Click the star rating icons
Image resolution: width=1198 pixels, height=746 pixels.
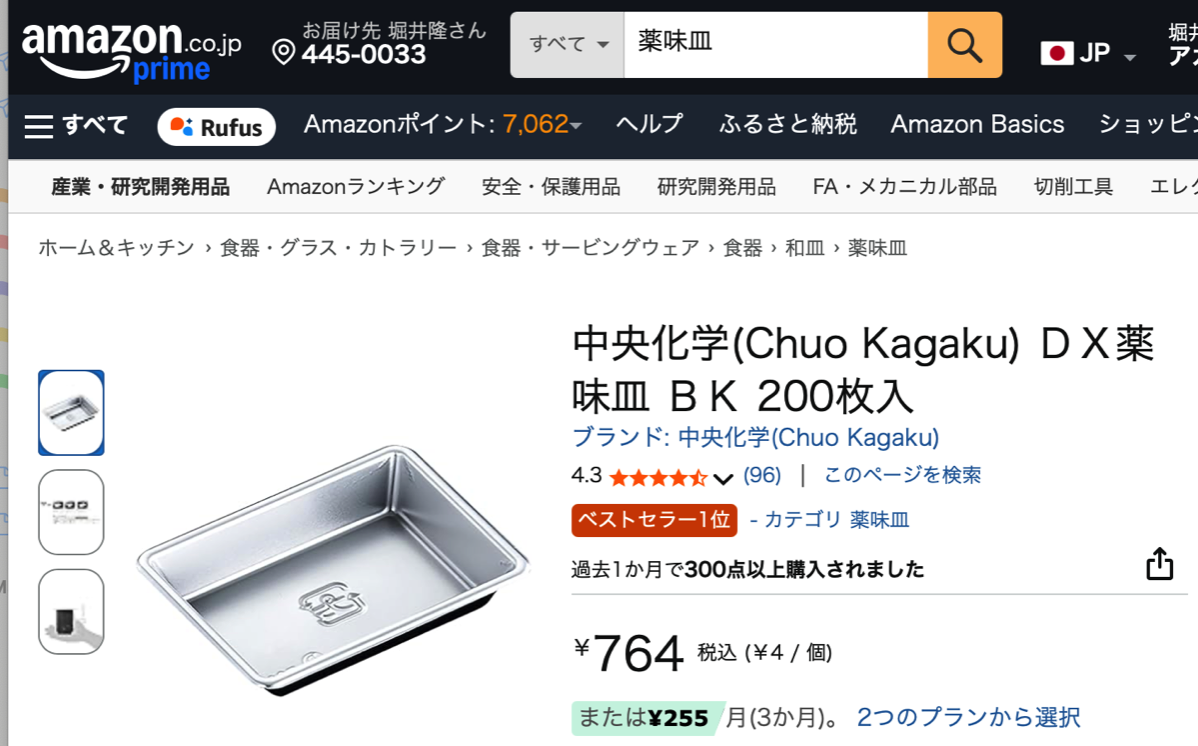point(658,477)
